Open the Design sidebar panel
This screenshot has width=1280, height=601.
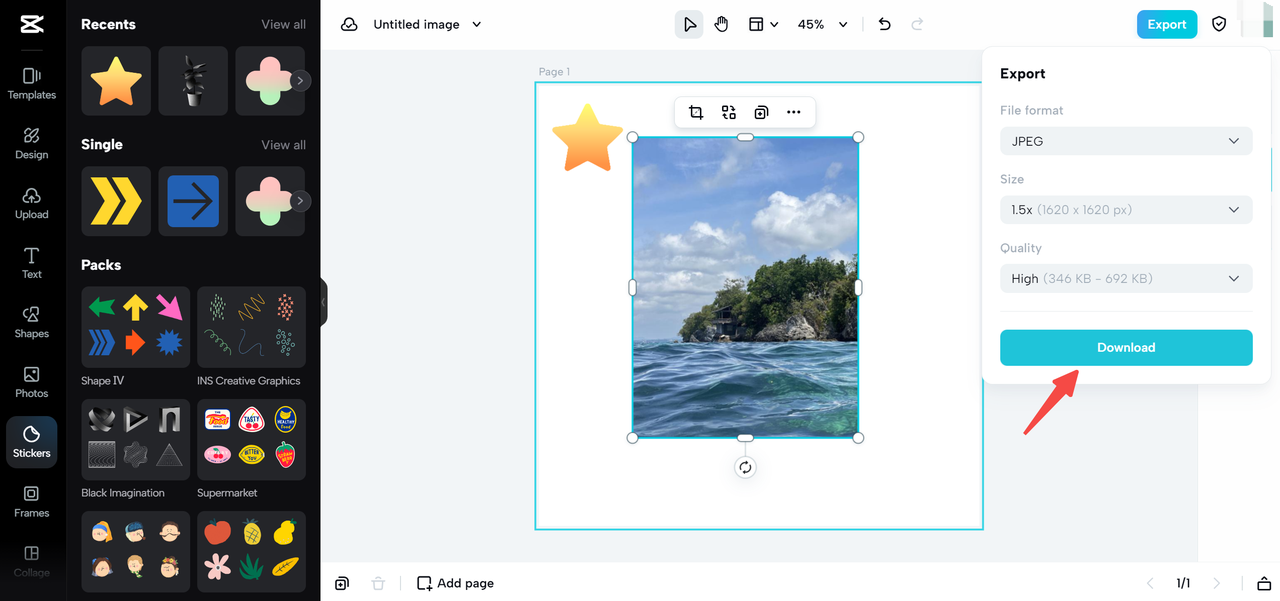point(32,143)
